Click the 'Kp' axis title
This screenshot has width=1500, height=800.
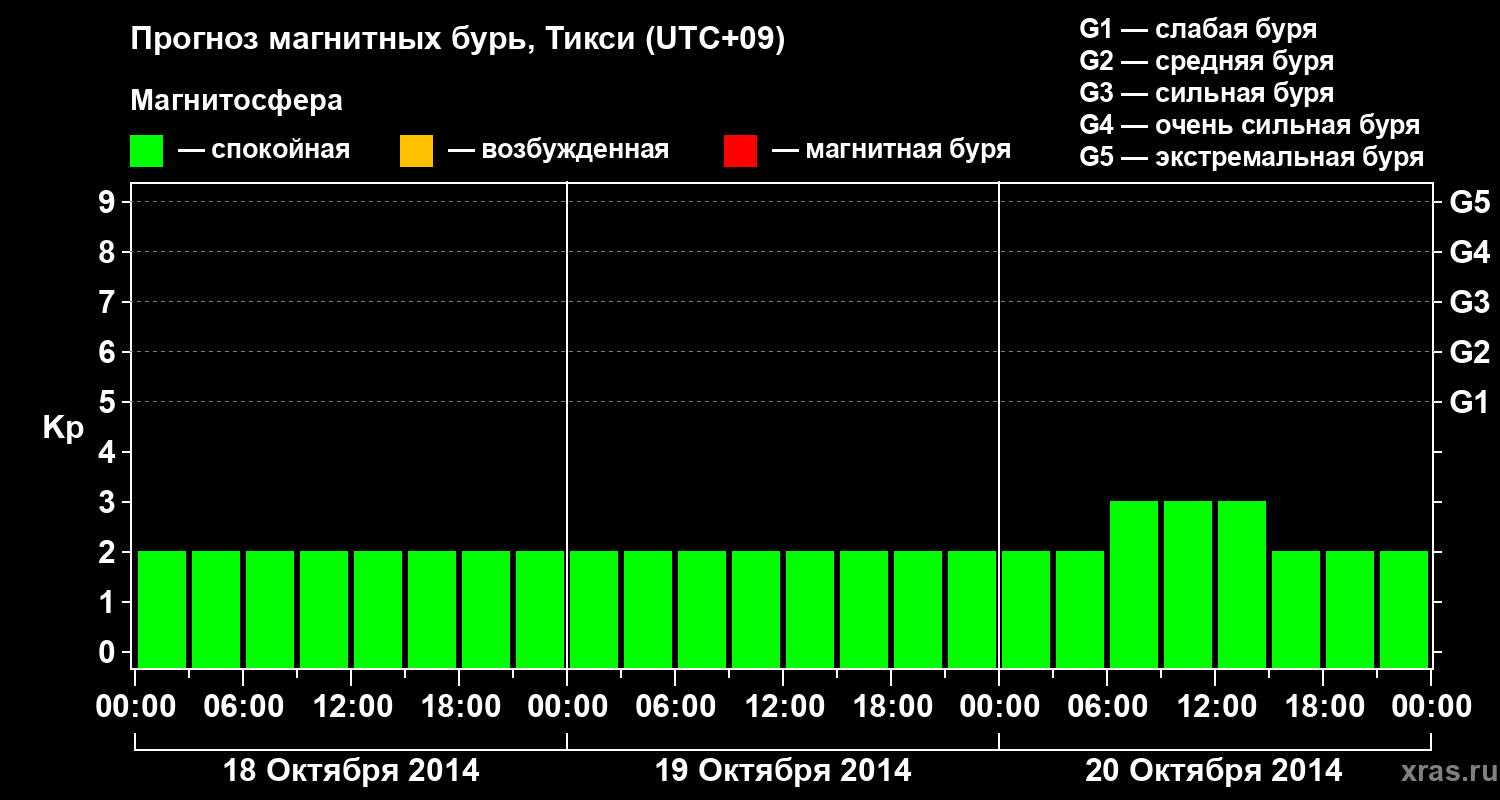tap(63, 427)
